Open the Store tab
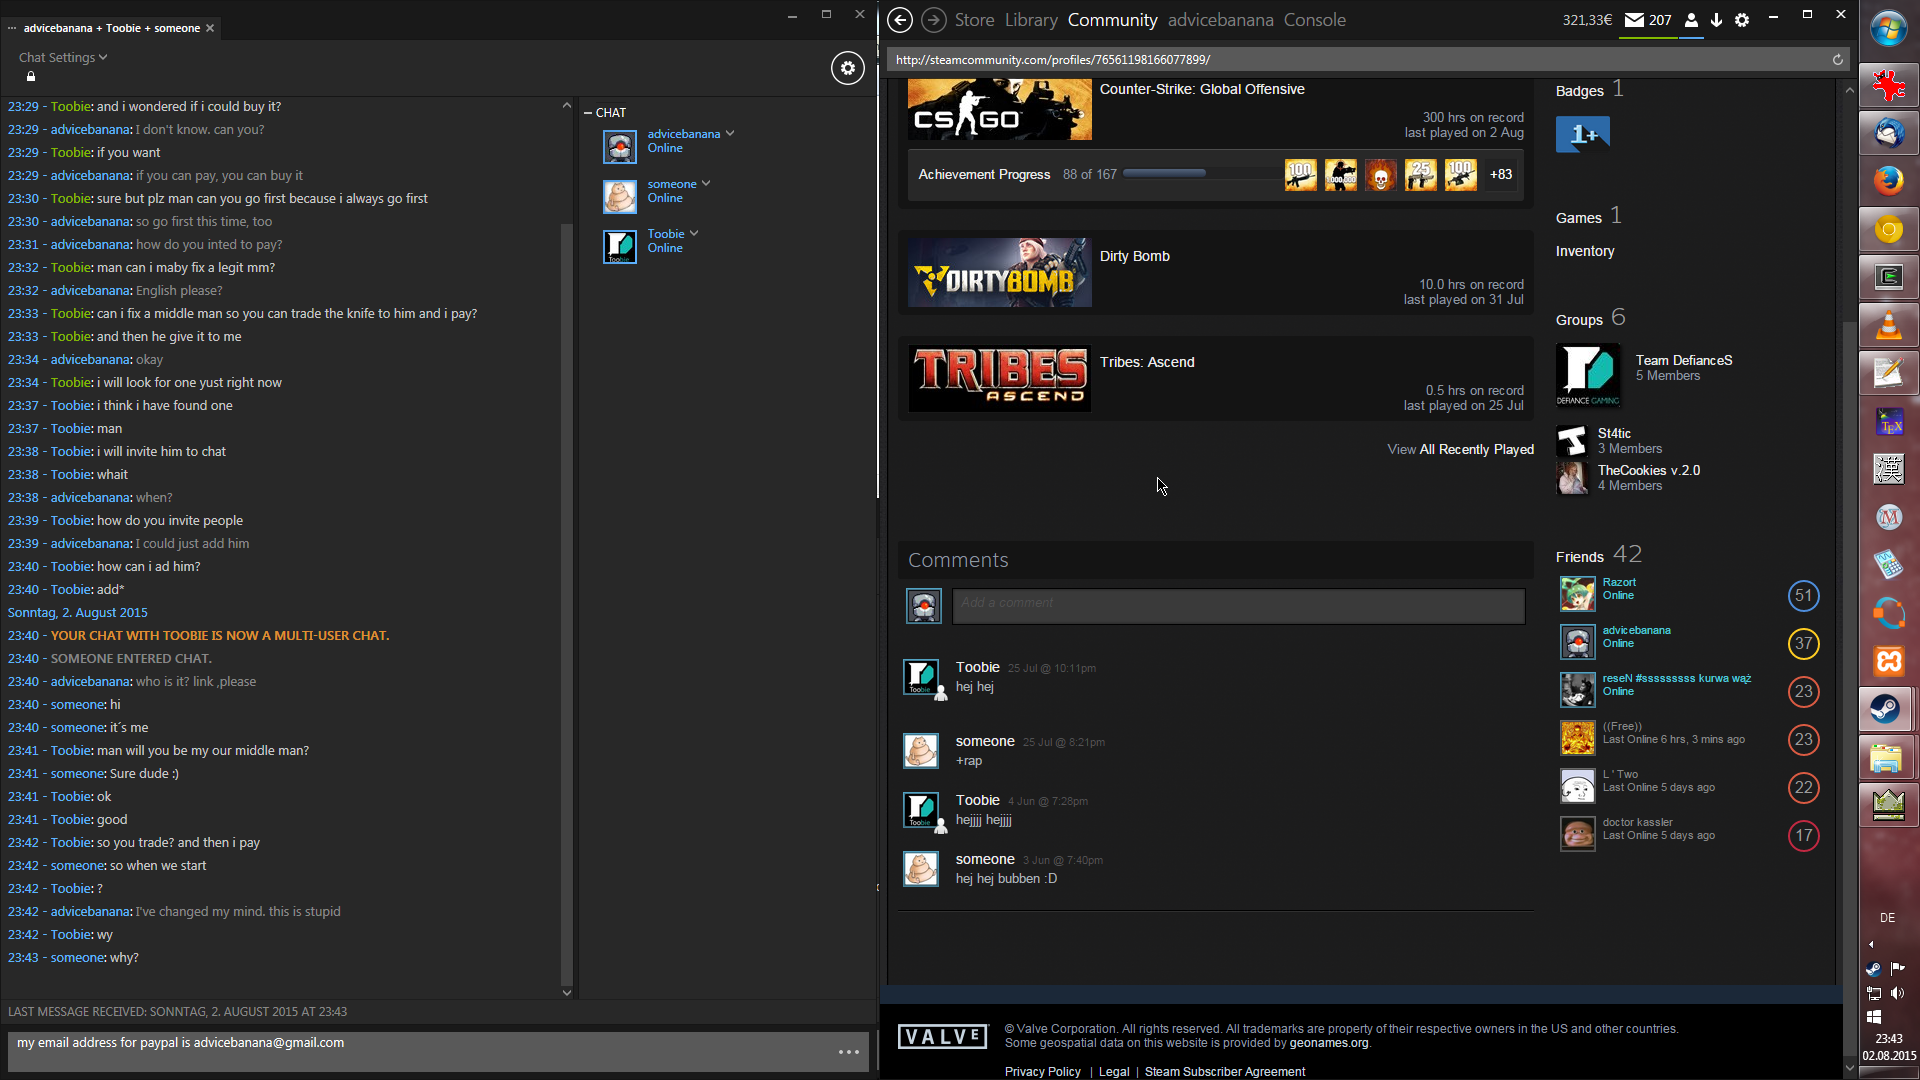1920x1080 pixels. (973, 20)
